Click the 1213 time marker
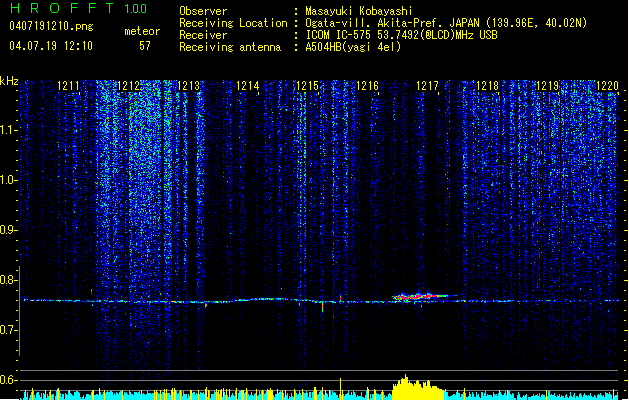629x400 pixels. [188, 86]
